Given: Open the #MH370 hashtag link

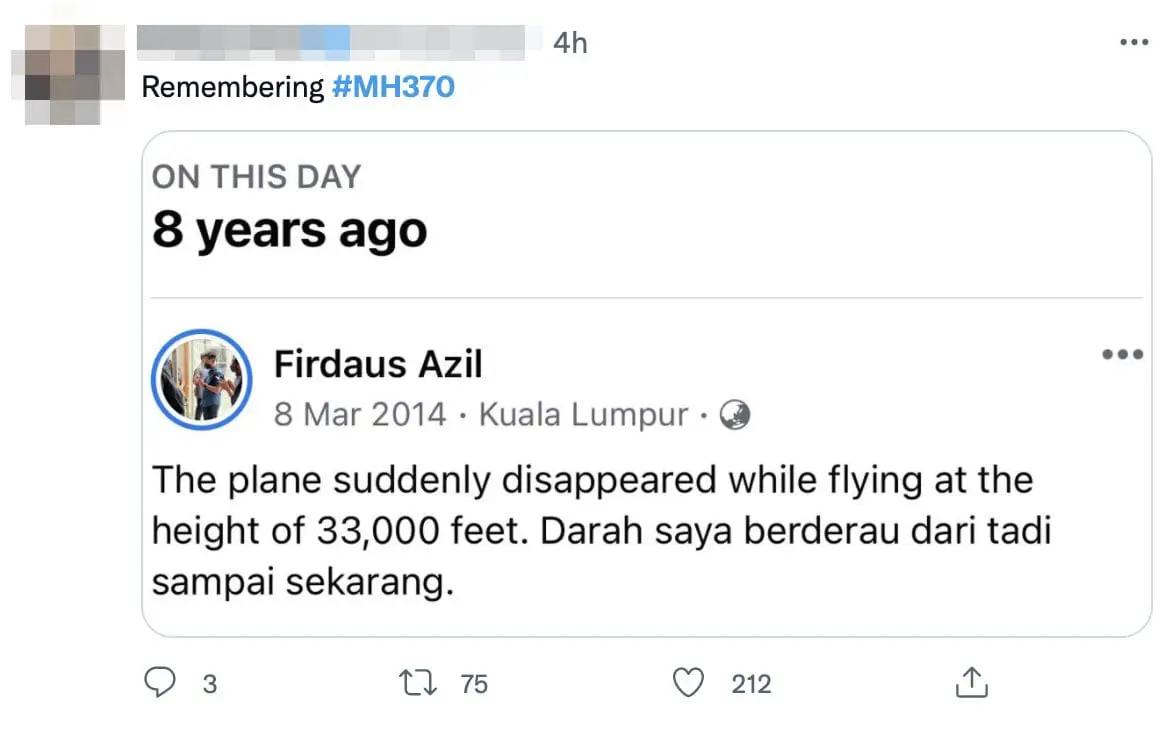Looking at the screenshot, I should [x=392, y=87].
